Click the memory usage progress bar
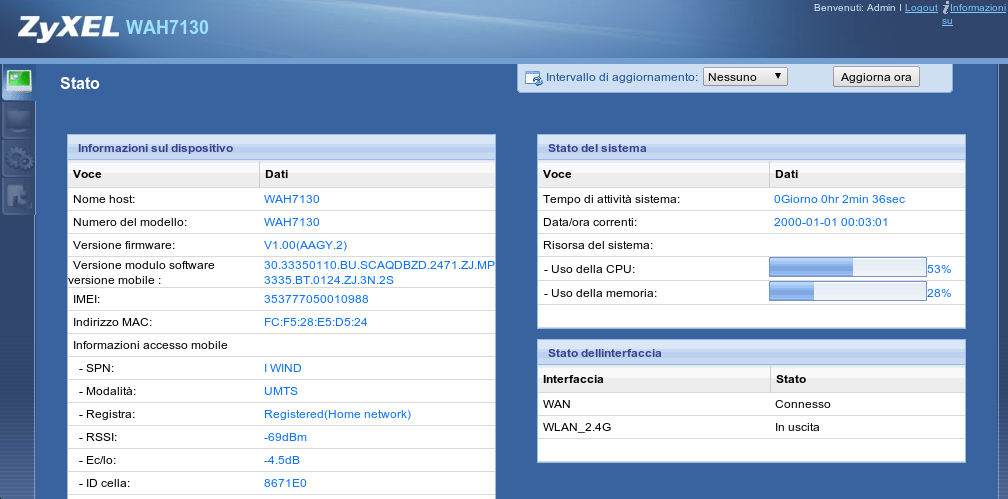 (847, 291)
